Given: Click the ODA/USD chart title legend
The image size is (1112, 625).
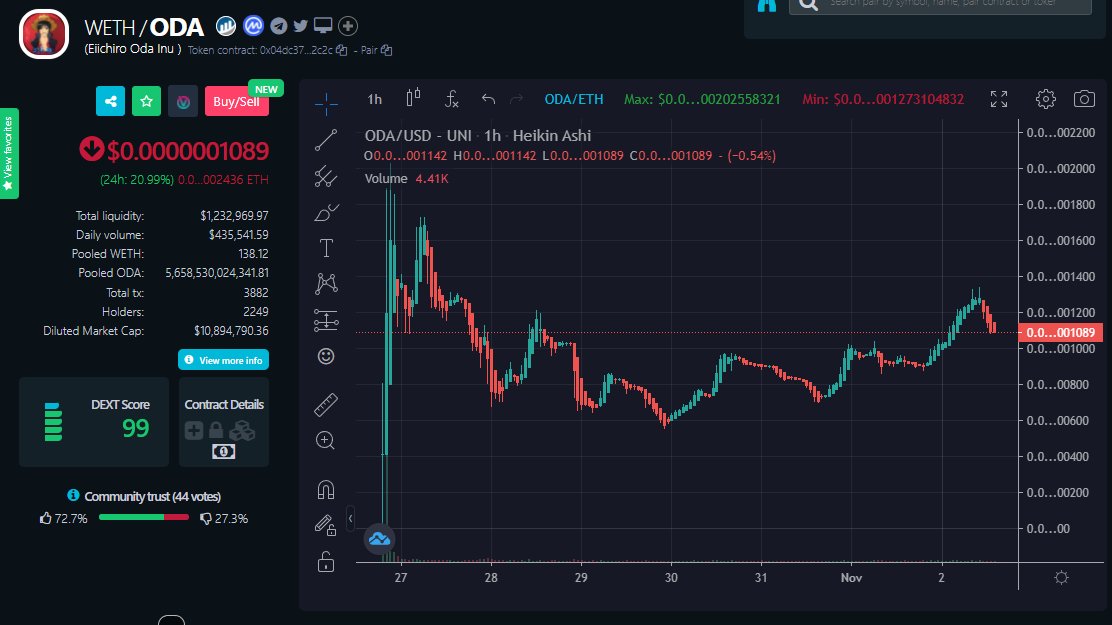Looking at the screenshot, I should coord(478,135).
